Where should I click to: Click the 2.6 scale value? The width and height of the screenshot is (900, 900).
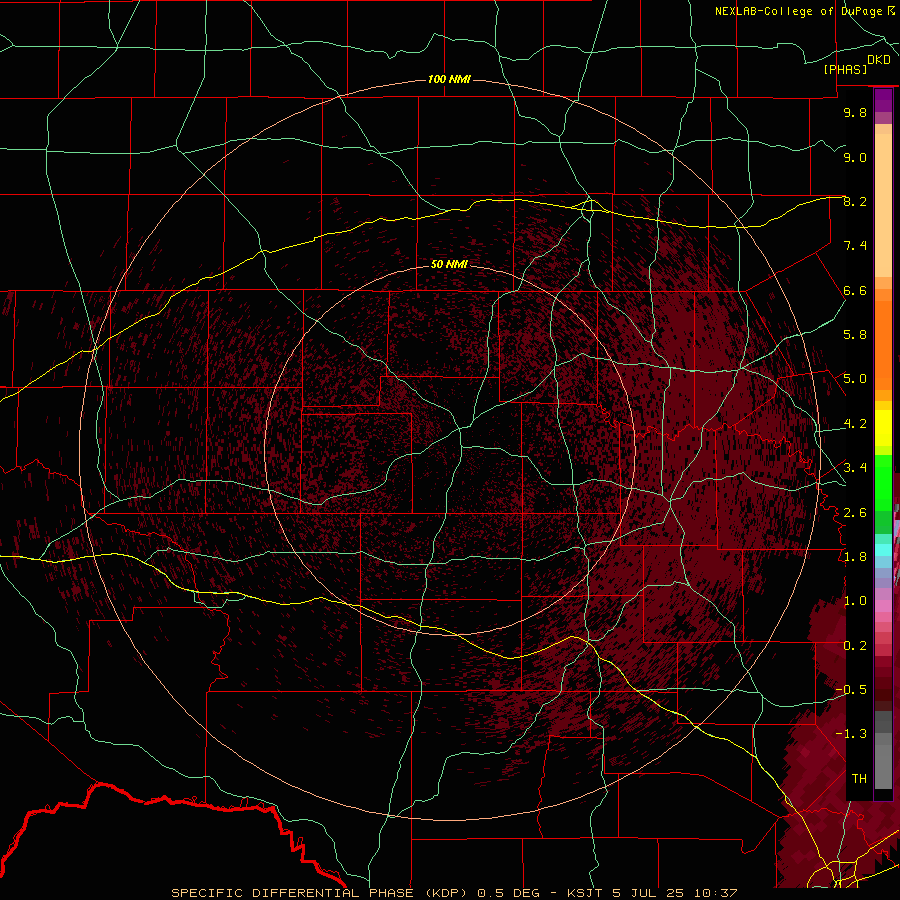pos(855,512)
